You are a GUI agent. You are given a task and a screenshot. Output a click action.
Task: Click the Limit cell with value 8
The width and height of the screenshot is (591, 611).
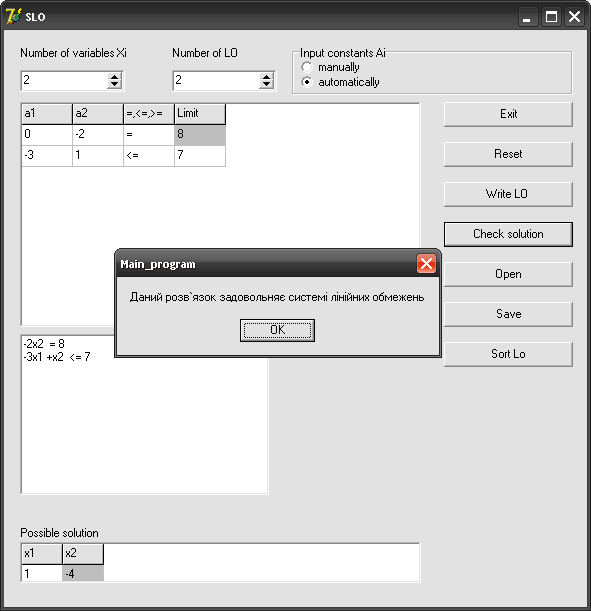pos(200,135)
